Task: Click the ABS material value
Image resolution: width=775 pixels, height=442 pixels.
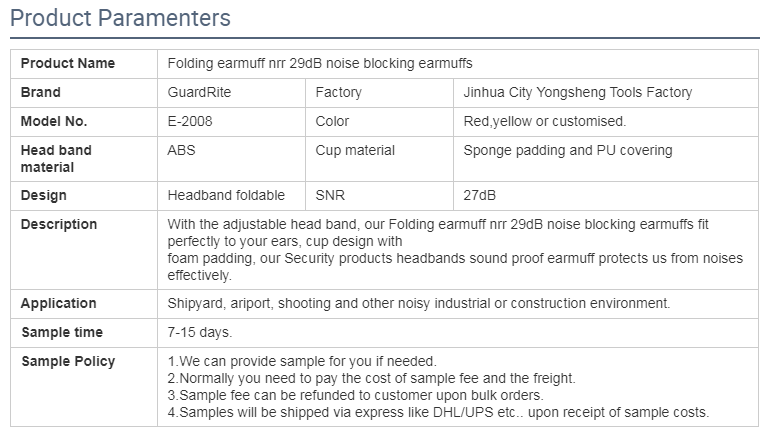Action: (x=181, y=150)
